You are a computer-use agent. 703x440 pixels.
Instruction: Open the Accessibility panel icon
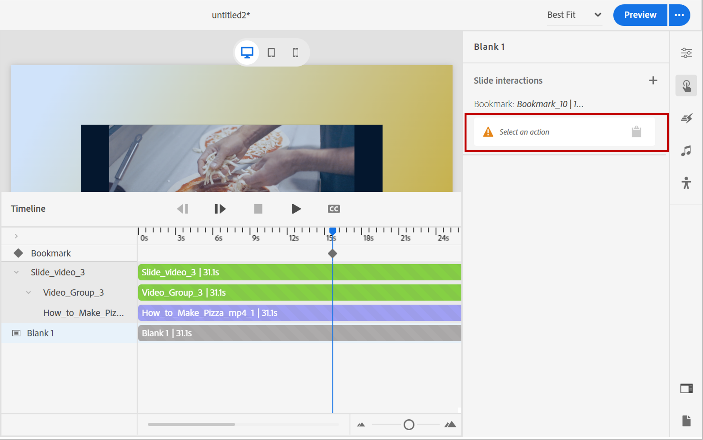pos(686,182)
